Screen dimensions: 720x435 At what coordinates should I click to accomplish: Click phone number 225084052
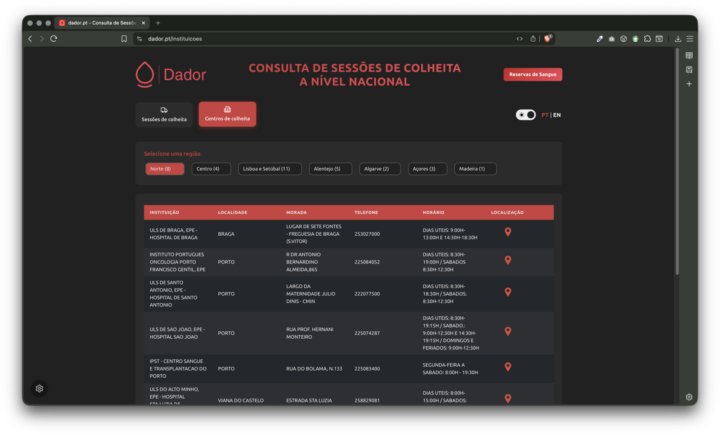(x=367, y=262)
